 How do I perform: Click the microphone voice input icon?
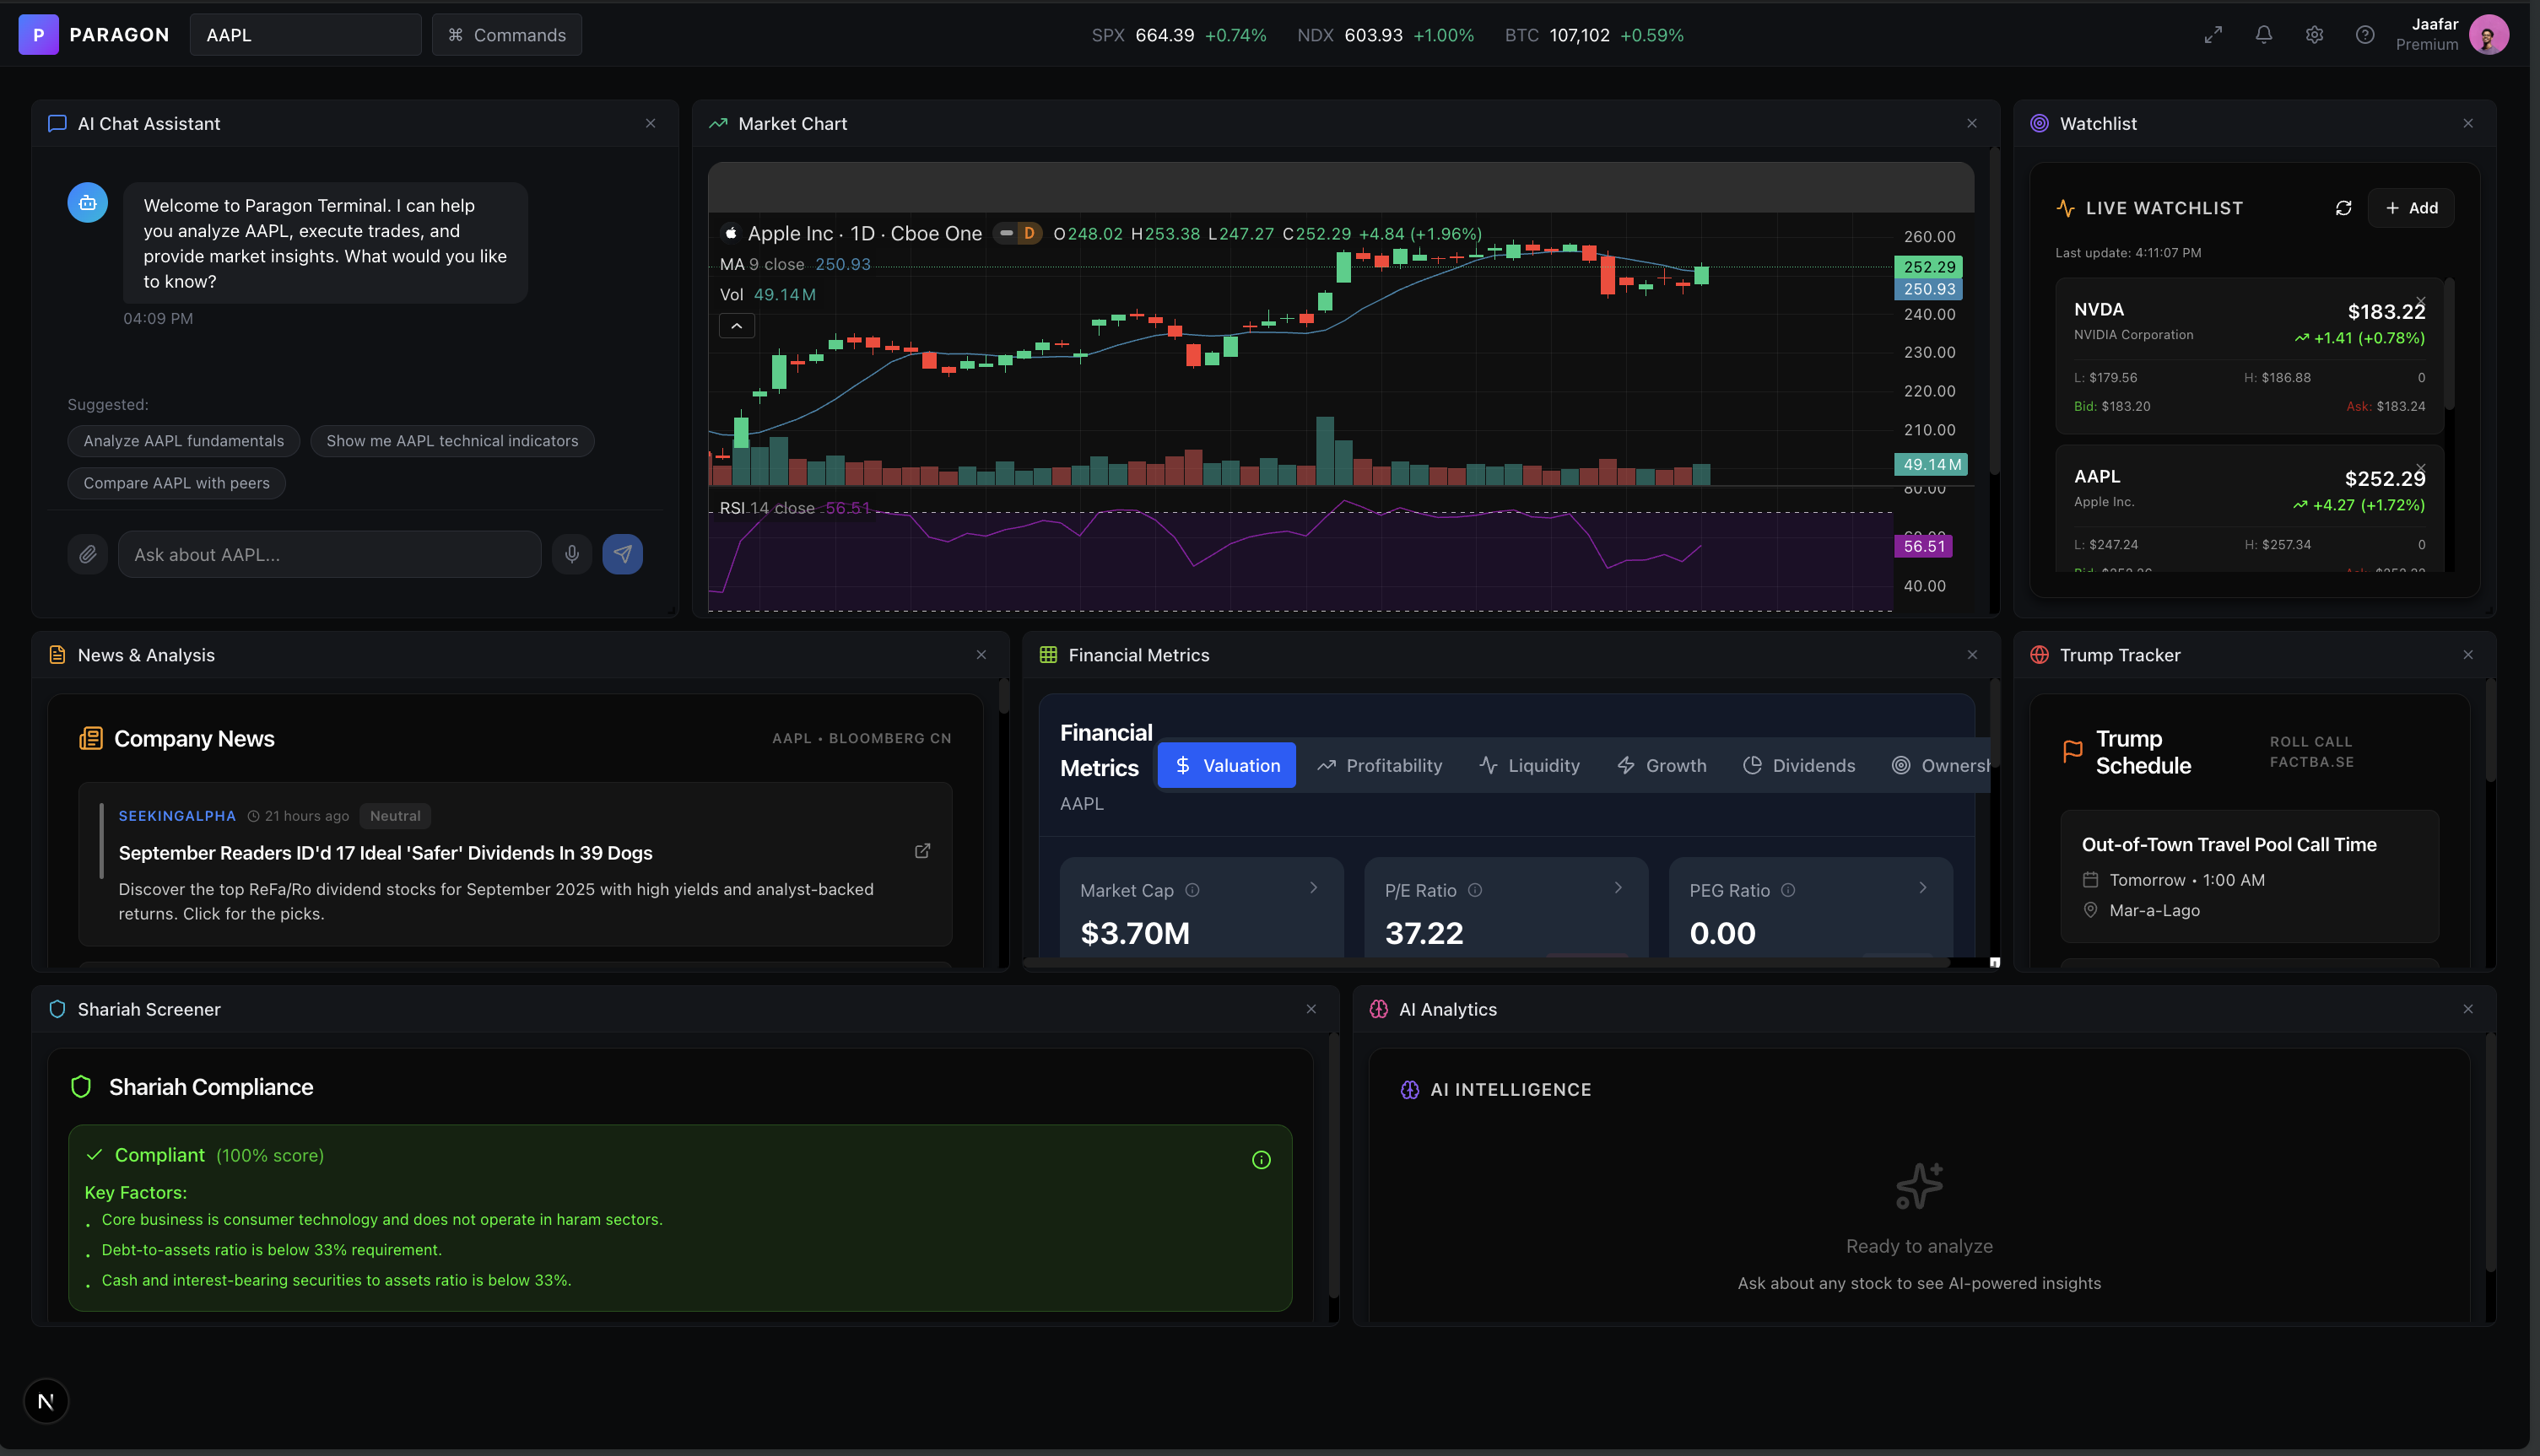(572, 554)
